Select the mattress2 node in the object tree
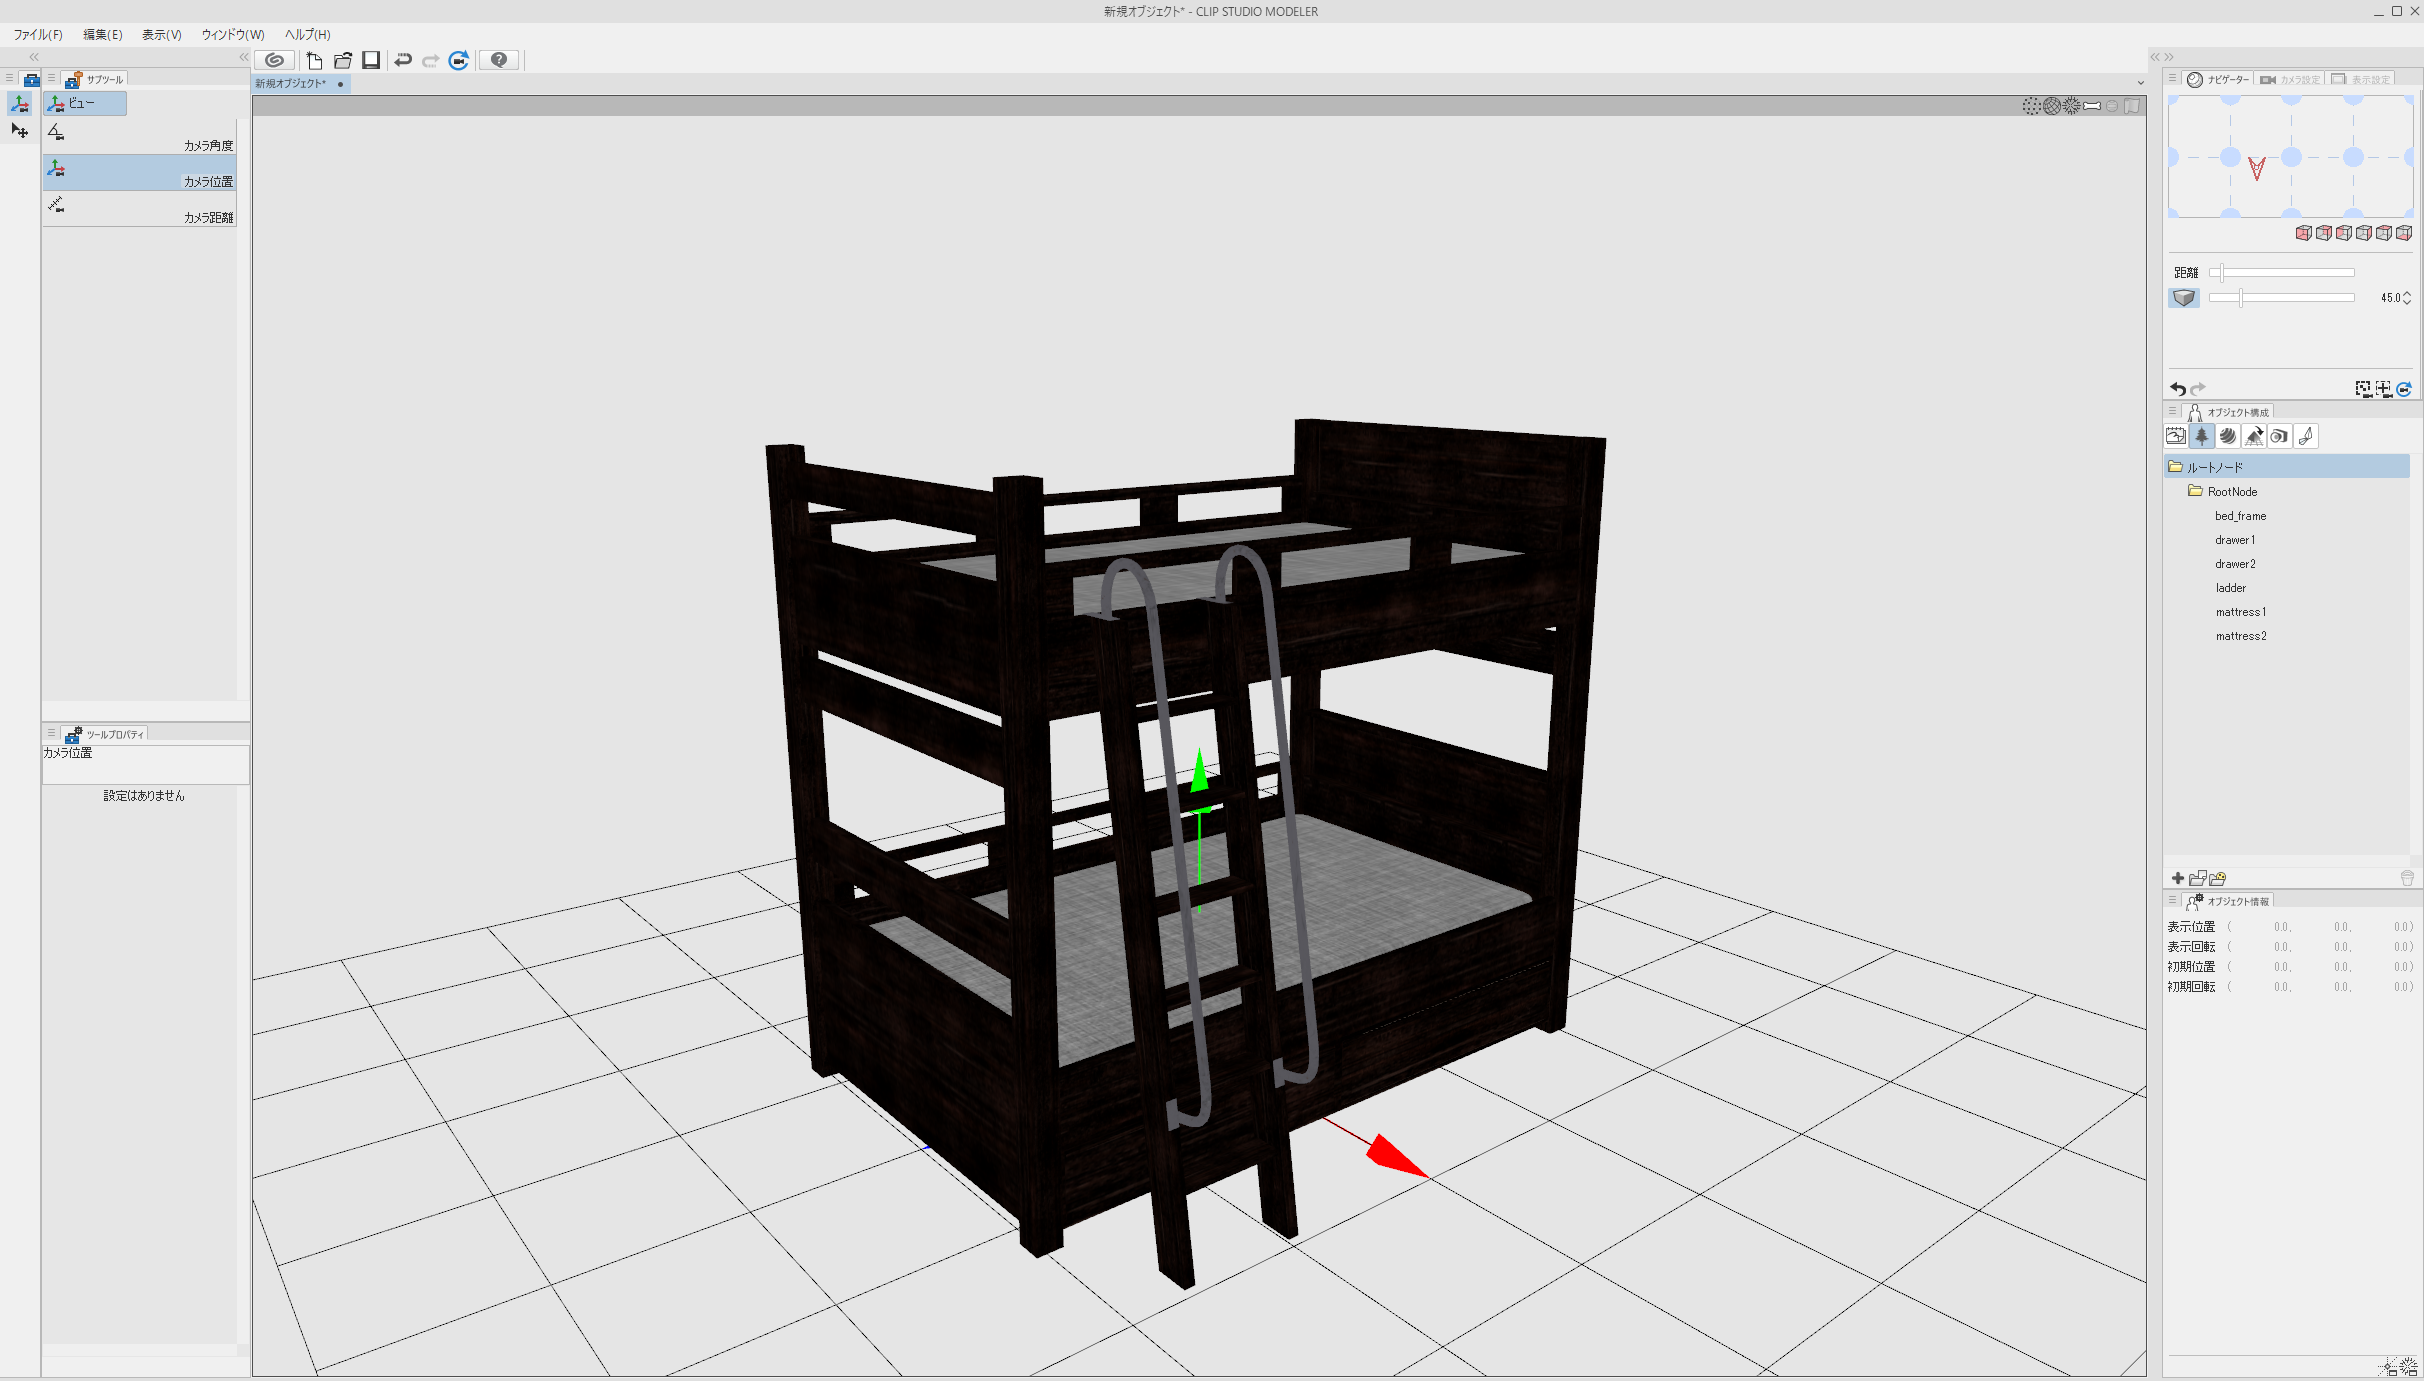2424x1381 pixels. [2241, 635]
